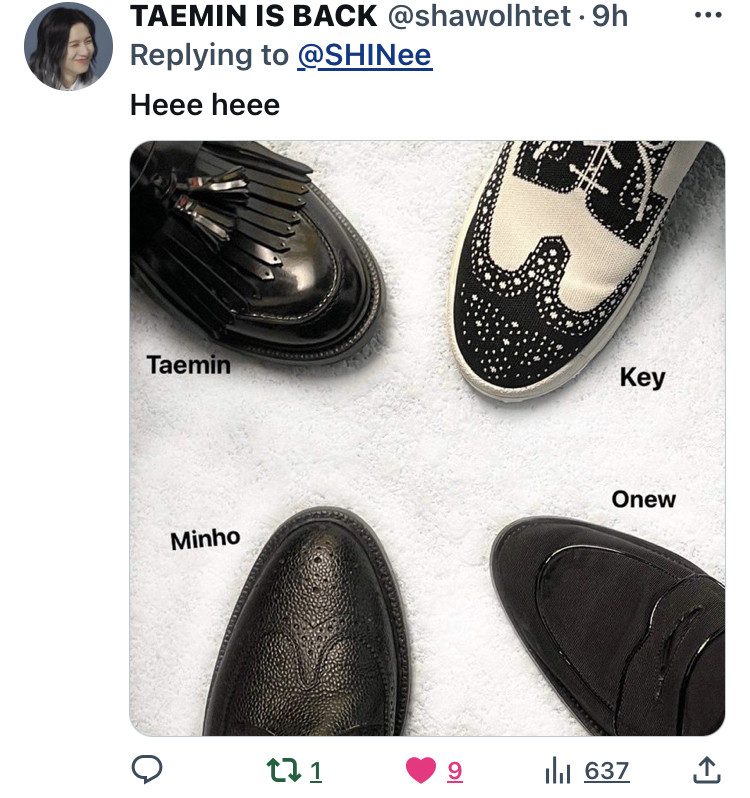This screenshot has height=798, width=750.
Task: Open the @SHINee mention link
Action: (365, 55)
